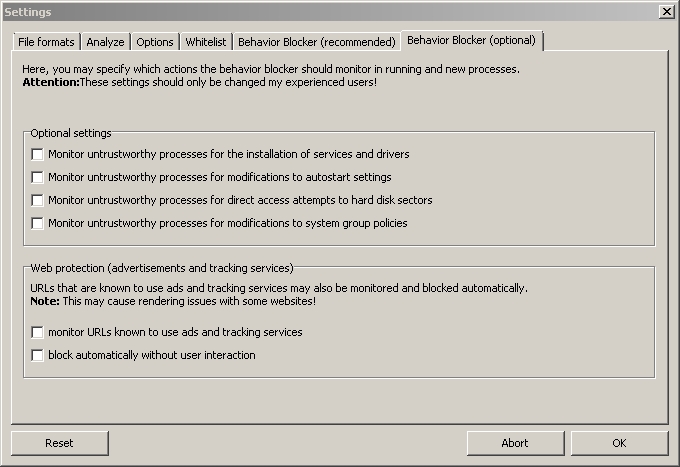Tick the autostart settings modifications checkbox
This screenshot has width=680, height=467.
pos(38,178)
